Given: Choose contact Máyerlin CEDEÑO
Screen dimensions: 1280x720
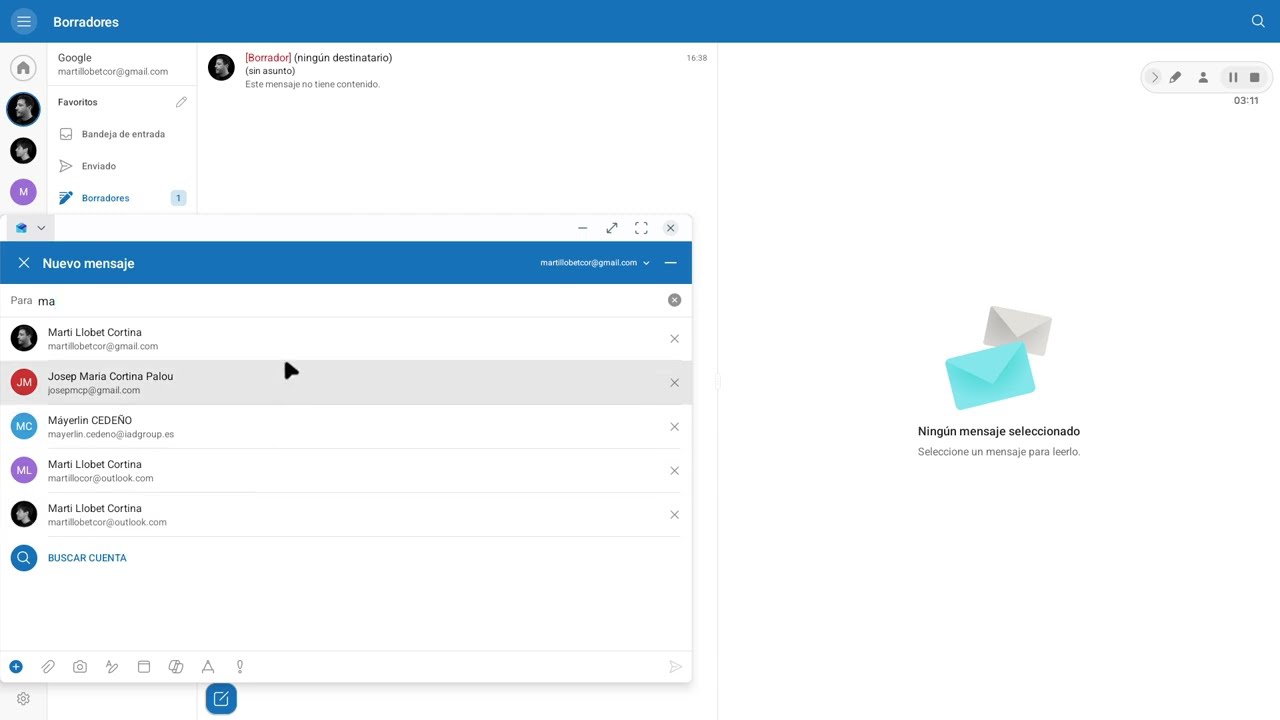Looking at the screenshot, I should (346, 427).
